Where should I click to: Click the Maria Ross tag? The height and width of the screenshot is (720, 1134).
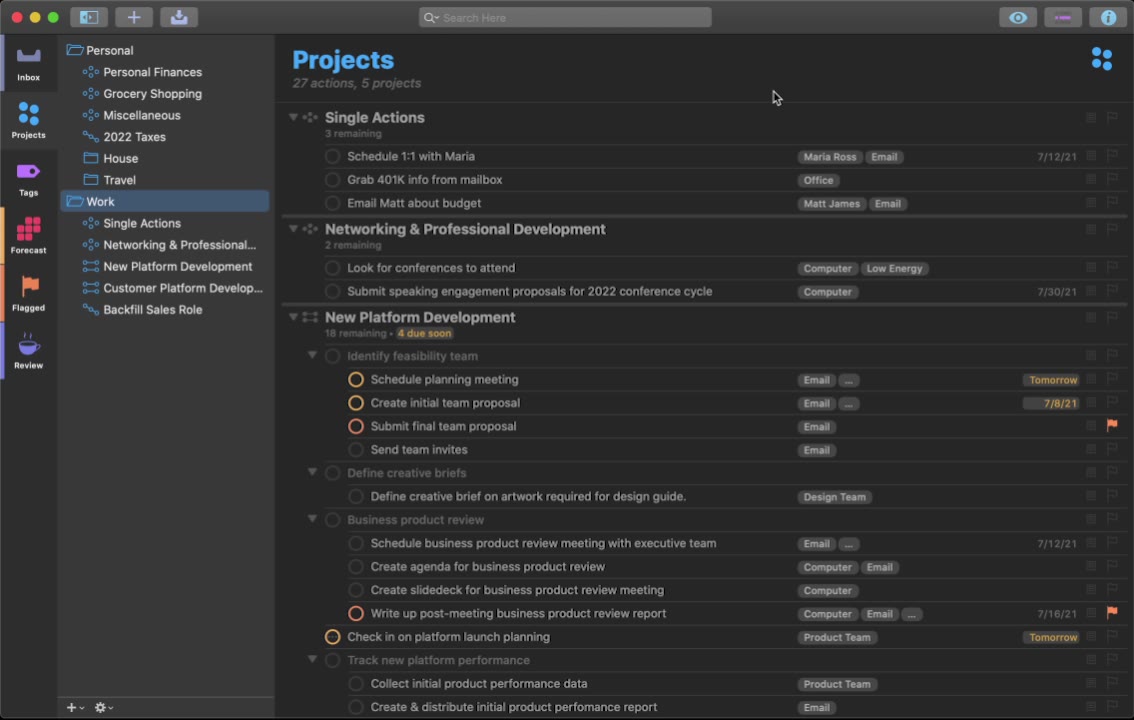(830, 157)
